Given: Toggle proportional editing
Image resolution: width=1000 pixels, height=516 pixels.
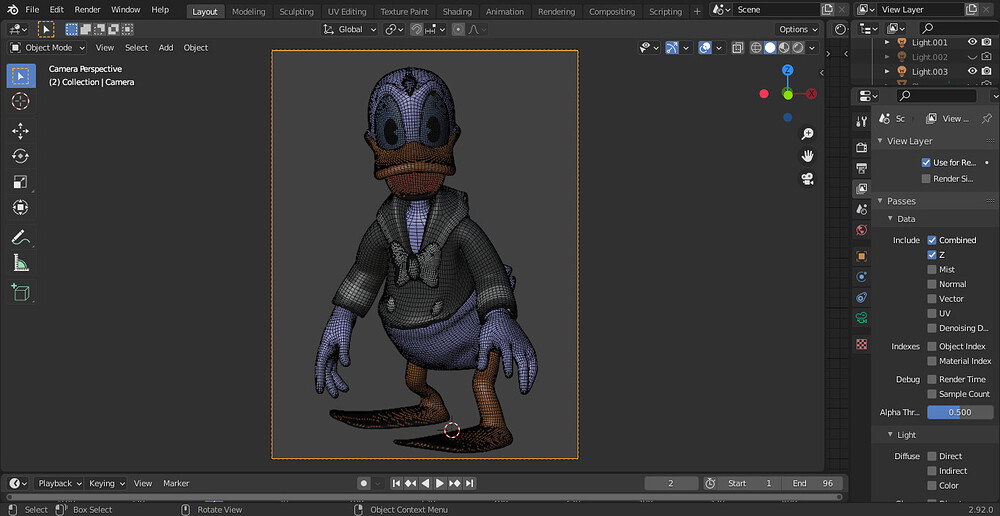Looking at the screenshot, I should point(458,29).
